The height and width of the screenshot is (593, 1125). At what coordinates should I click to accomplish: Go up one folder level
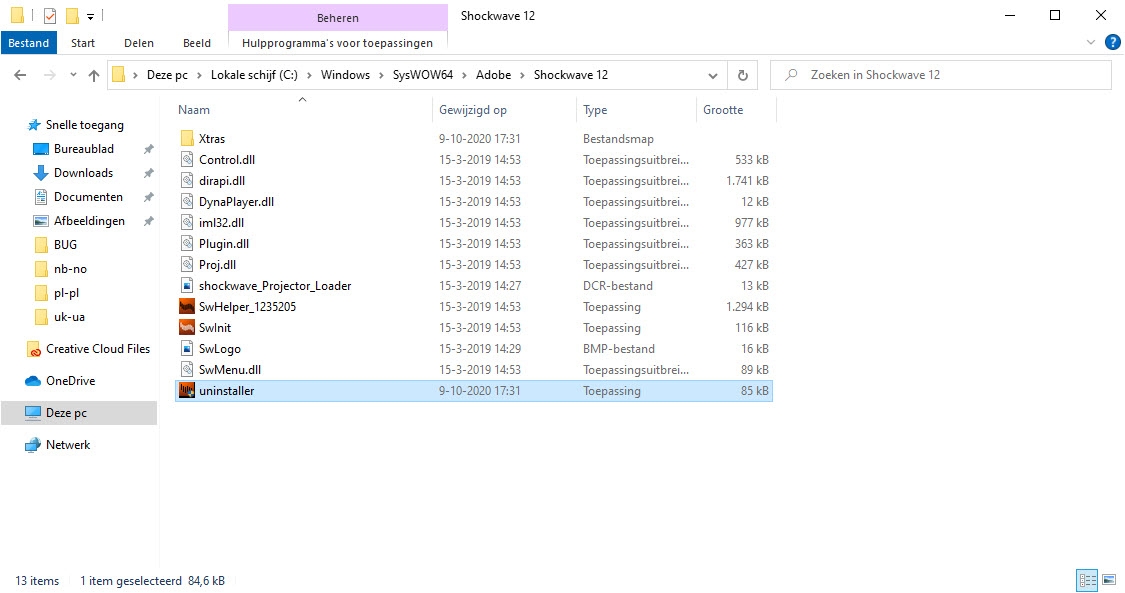[x=93, y=75]
